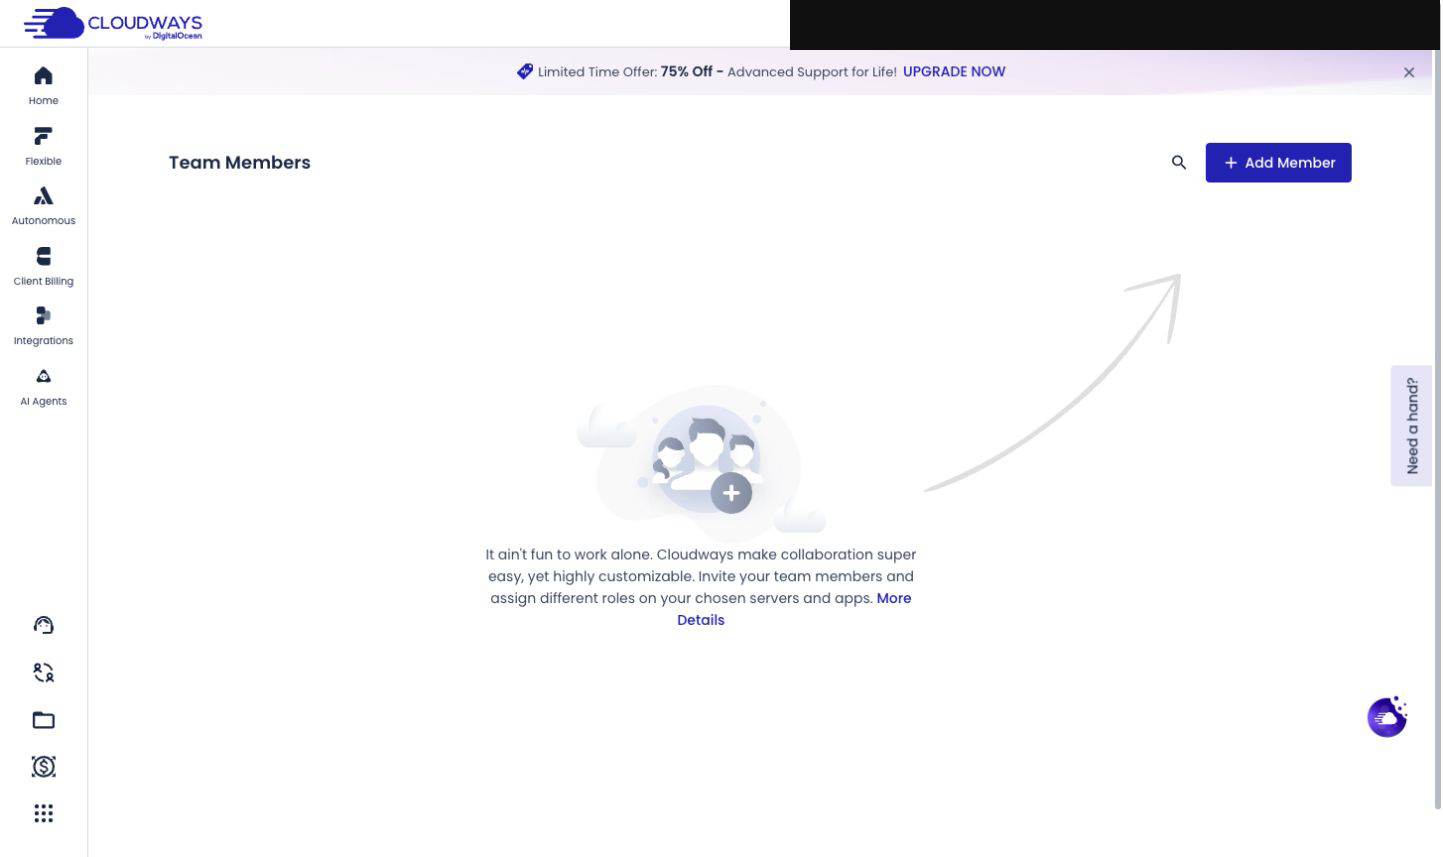This screenshot has height=857, width=1443.
Task: Open the Home section in sidebar
Action: [x=43, y=86]
